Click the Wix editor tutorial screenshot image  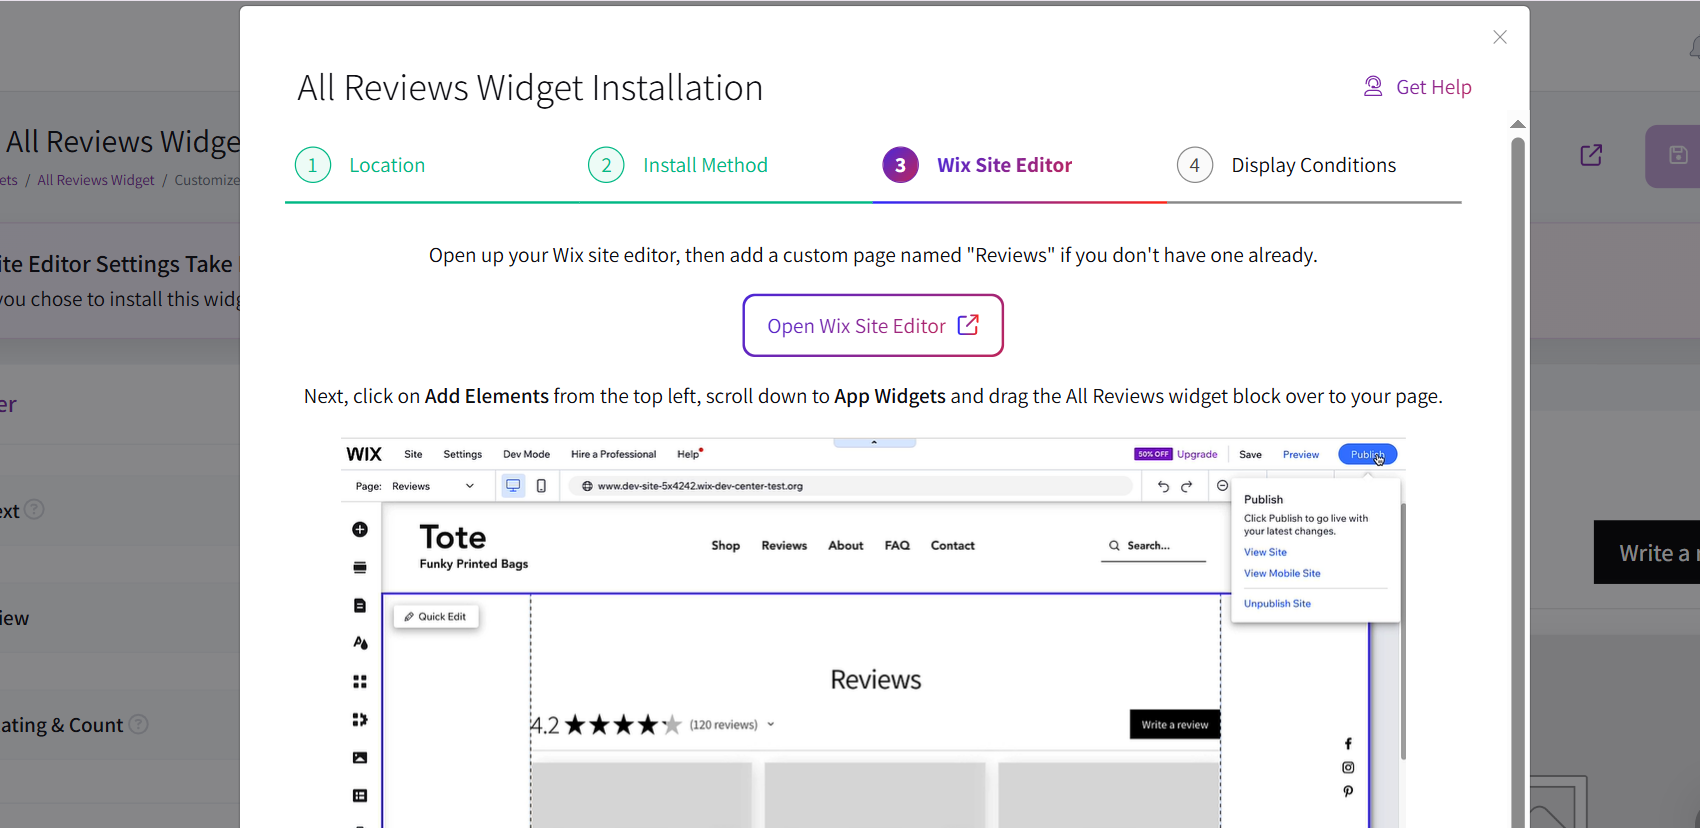tap(873, 633)
